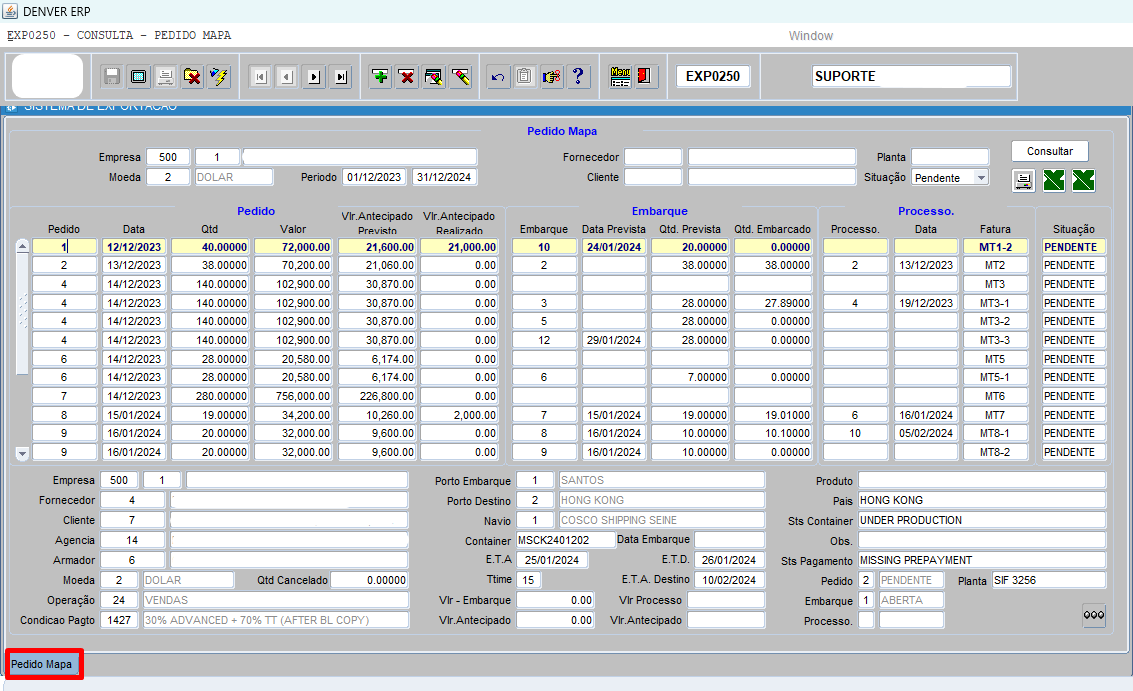Insert a record with green plus icon

(380, 77)
